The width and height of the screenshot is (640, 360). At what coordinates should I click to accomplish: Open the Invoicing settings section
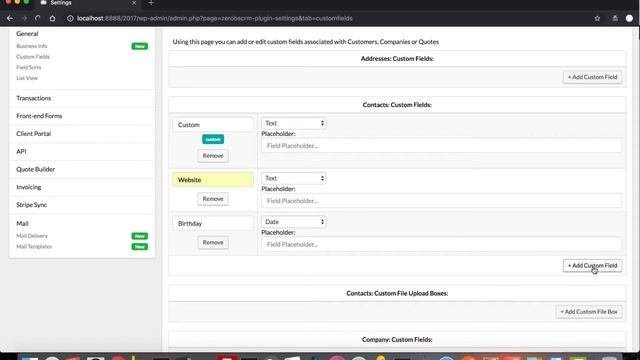pyautogui.click(x=29, y=187)
